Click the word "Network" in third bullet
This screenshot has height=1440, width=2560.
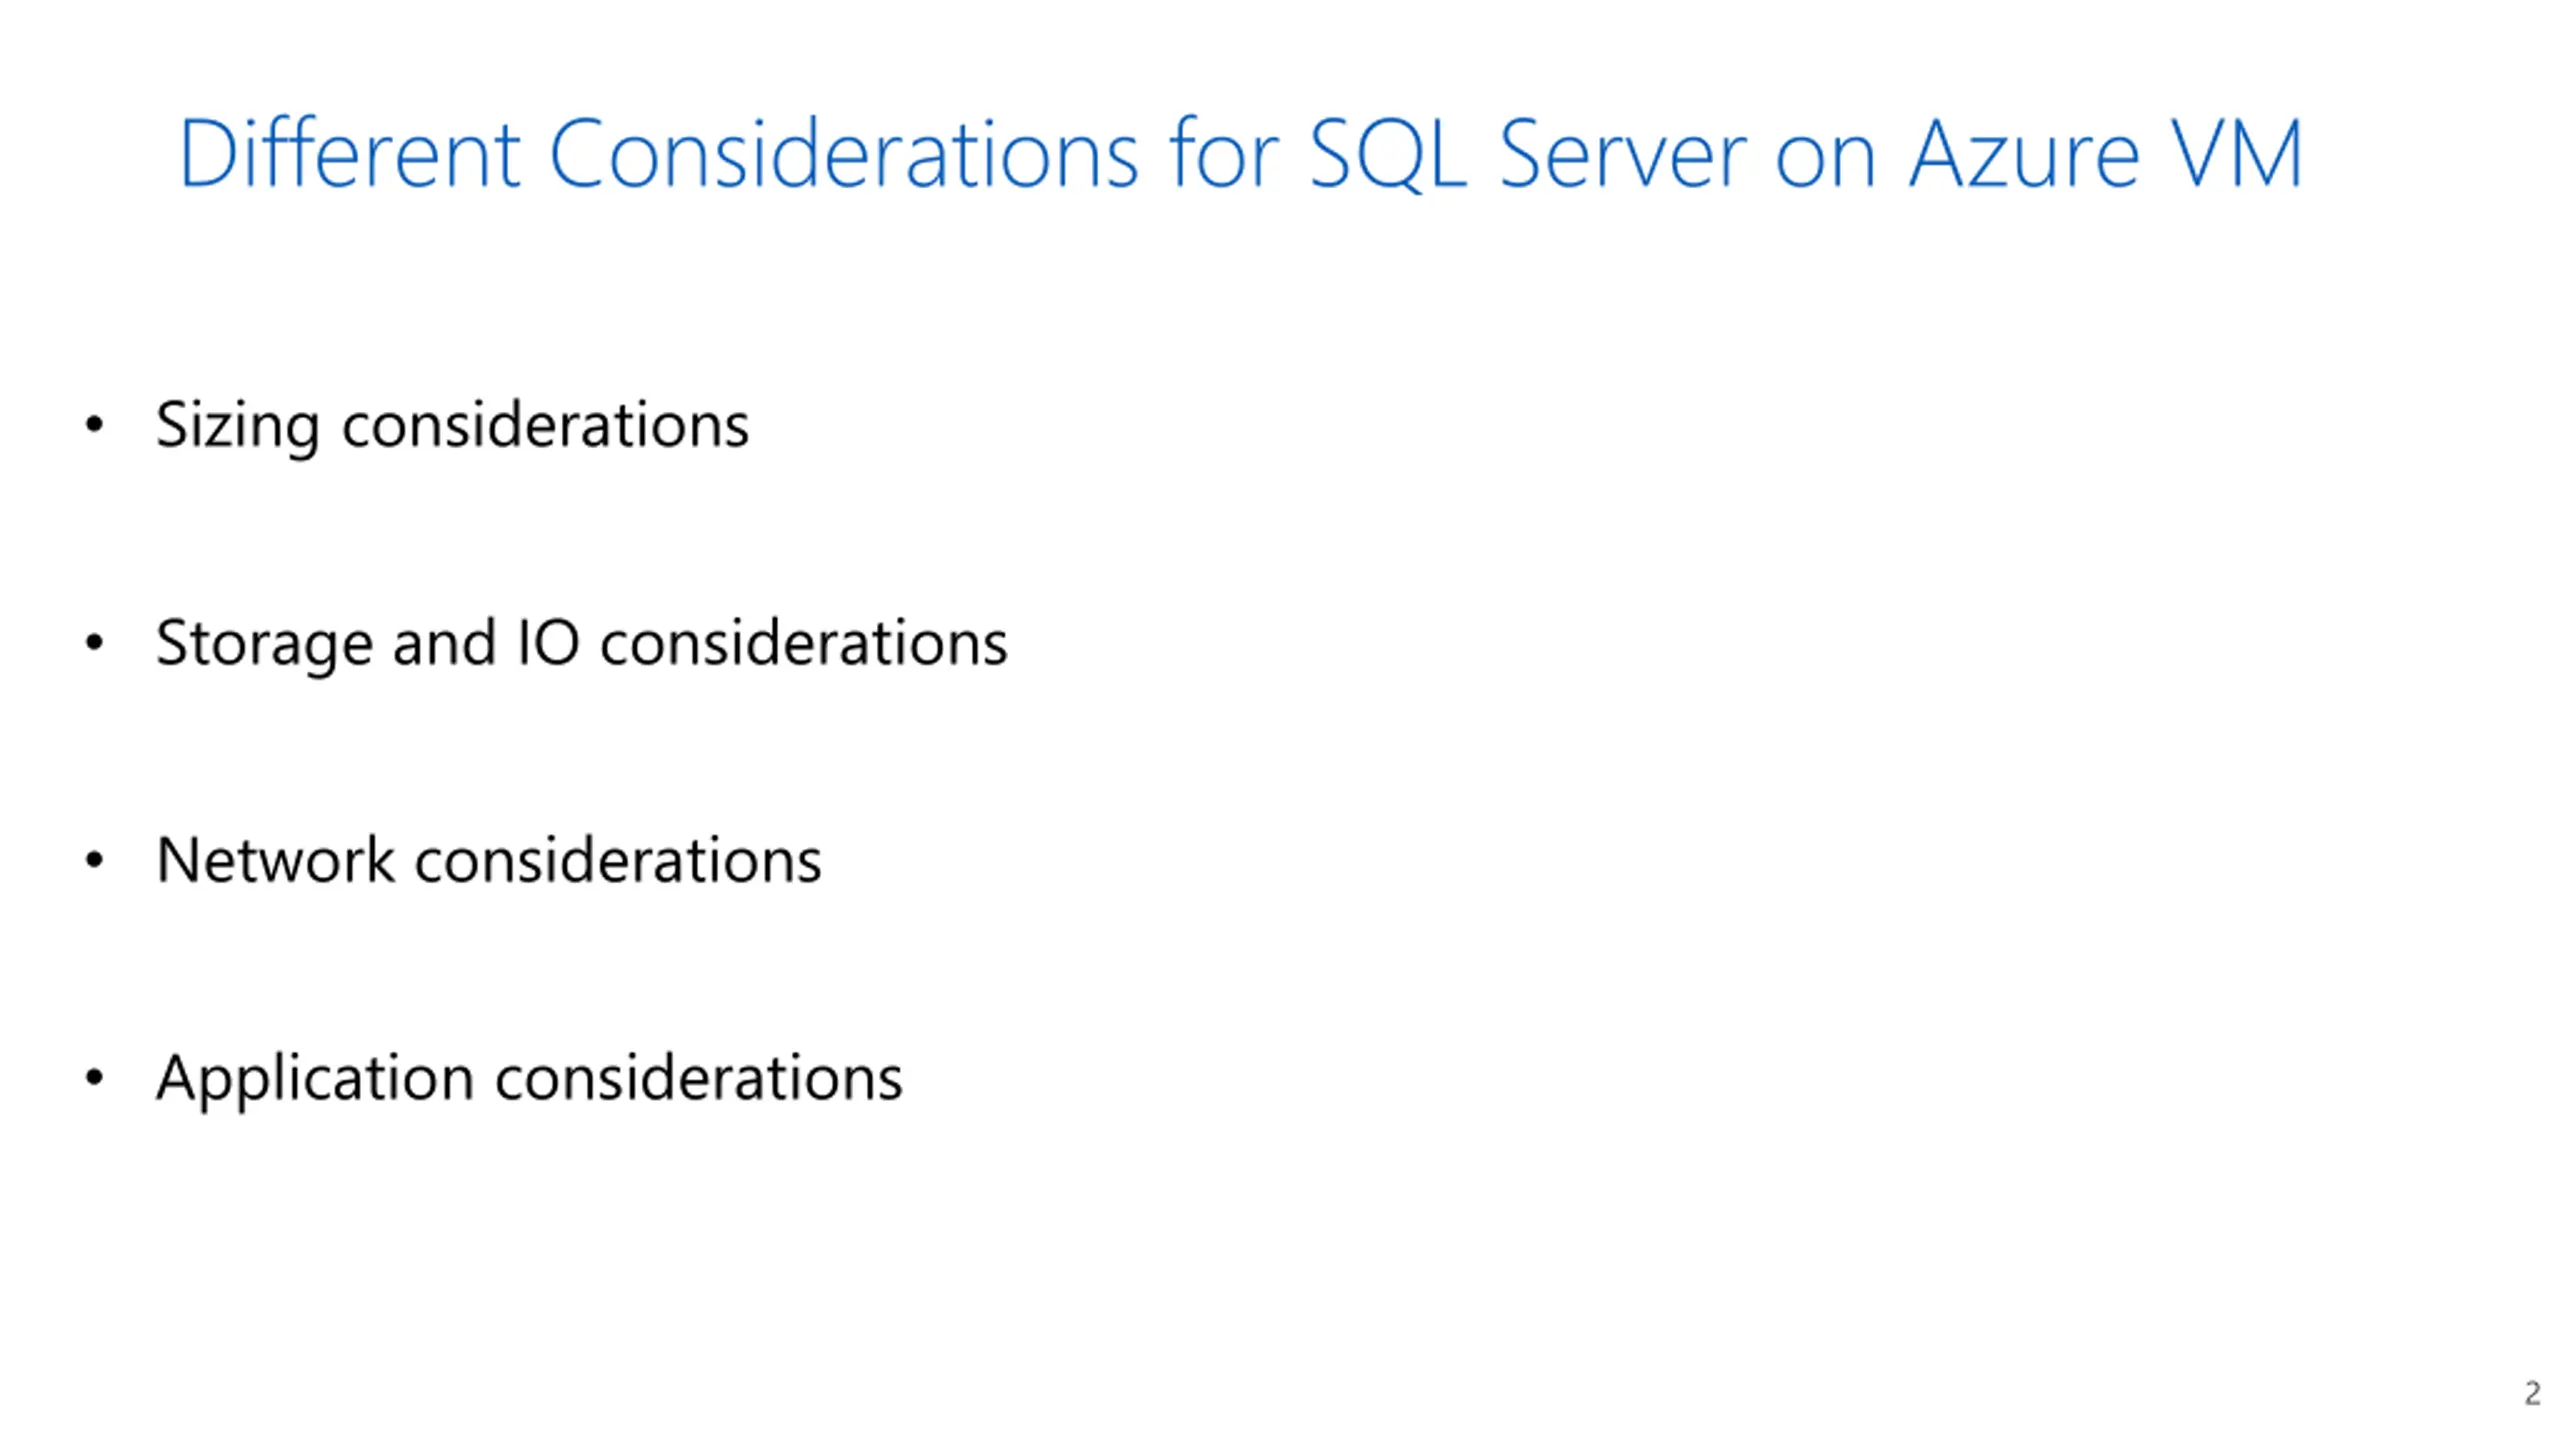[276, 860]
